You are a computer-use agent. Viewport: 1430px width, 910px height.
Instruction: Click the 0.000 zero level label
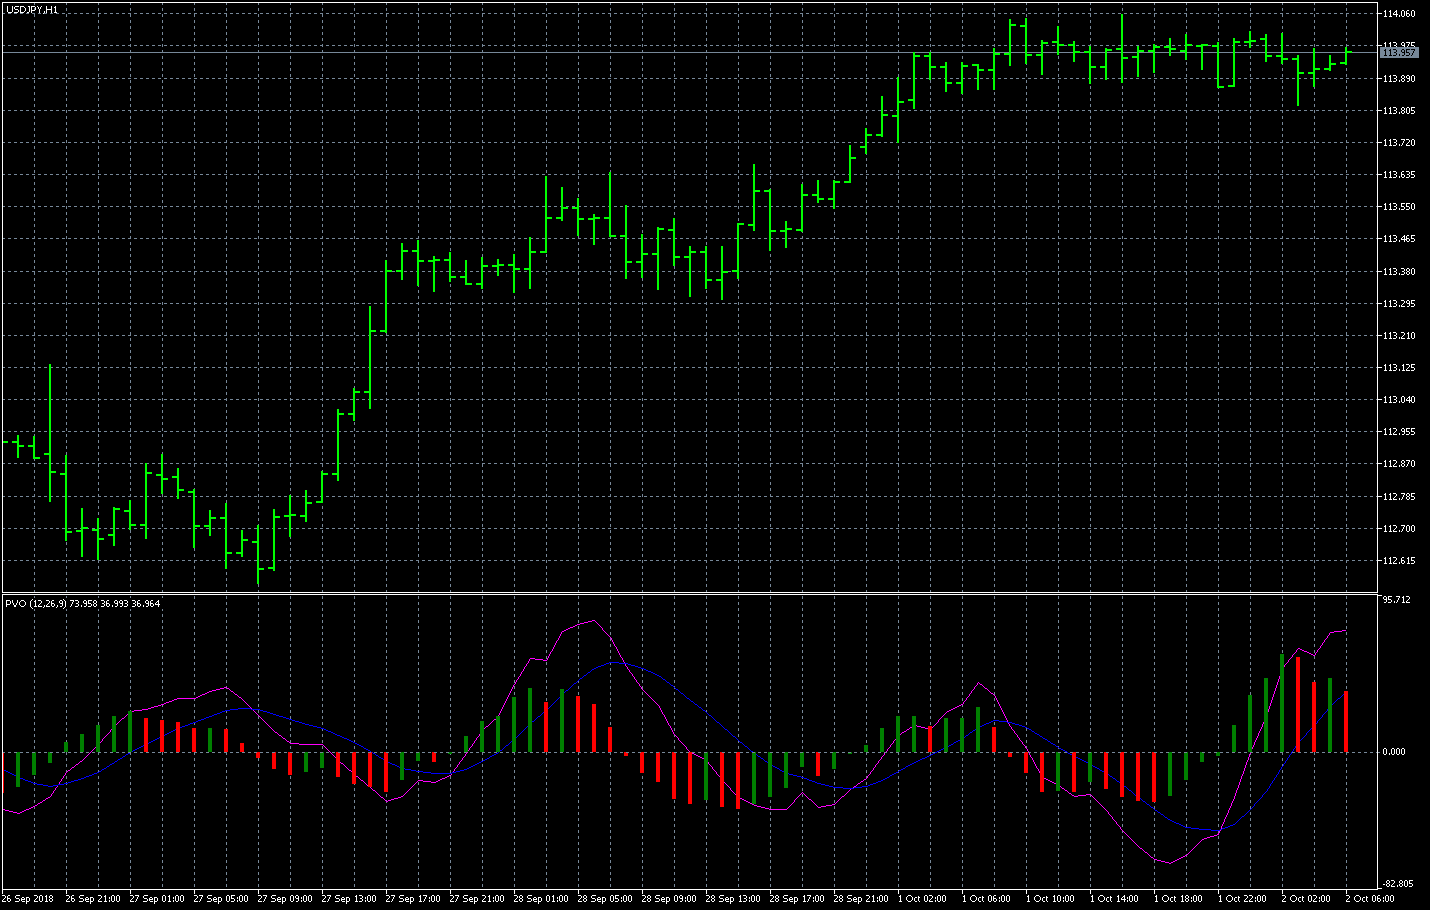(1395, 752)
